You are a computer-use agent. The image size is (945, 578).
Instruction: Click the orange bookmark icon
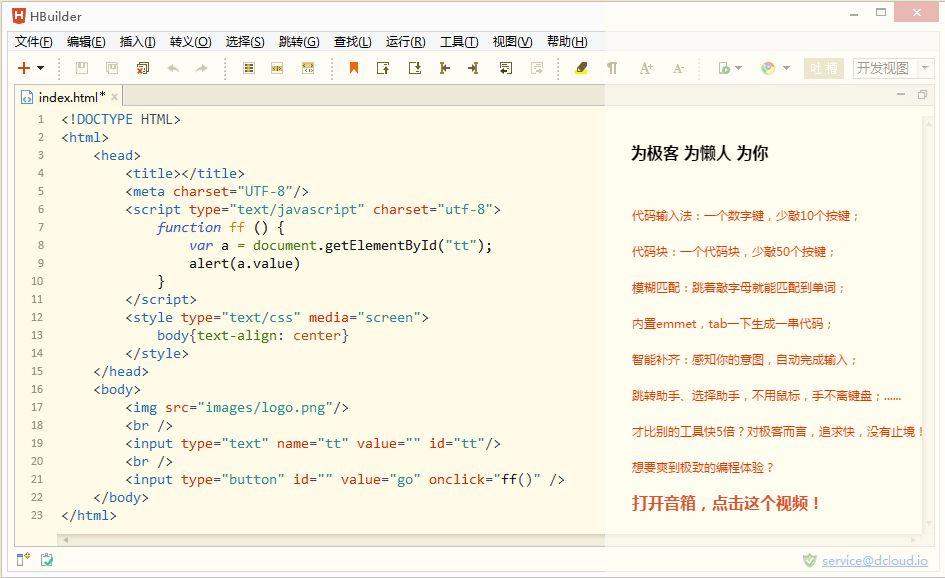[x=354, y=68]
